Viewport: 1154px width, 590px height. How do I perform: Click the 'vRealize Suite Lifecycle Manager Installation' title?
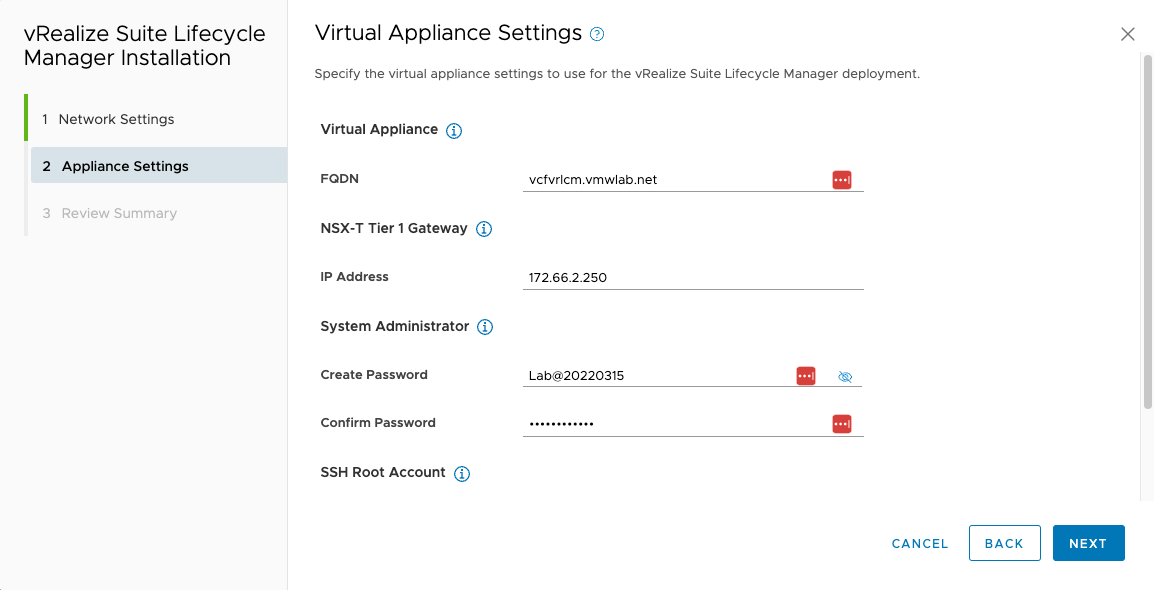[x=145, y=46]
